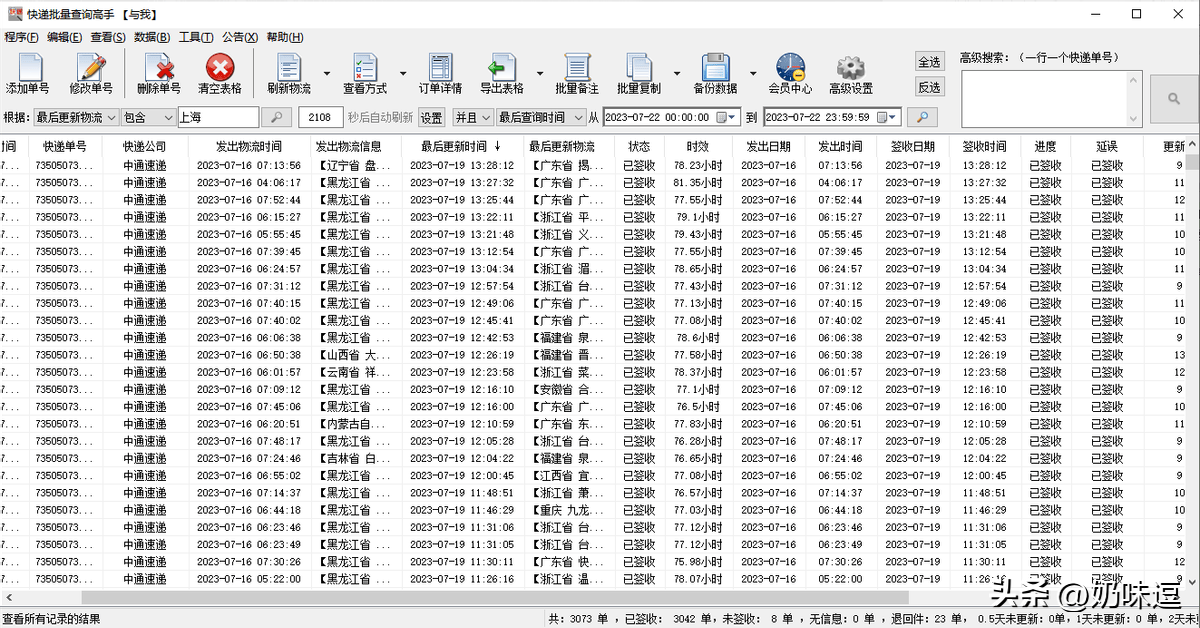This screenshot has height=628, width=1200.
Task: Open the 并且 logic operator dropdown
Action: click(486, 118)
